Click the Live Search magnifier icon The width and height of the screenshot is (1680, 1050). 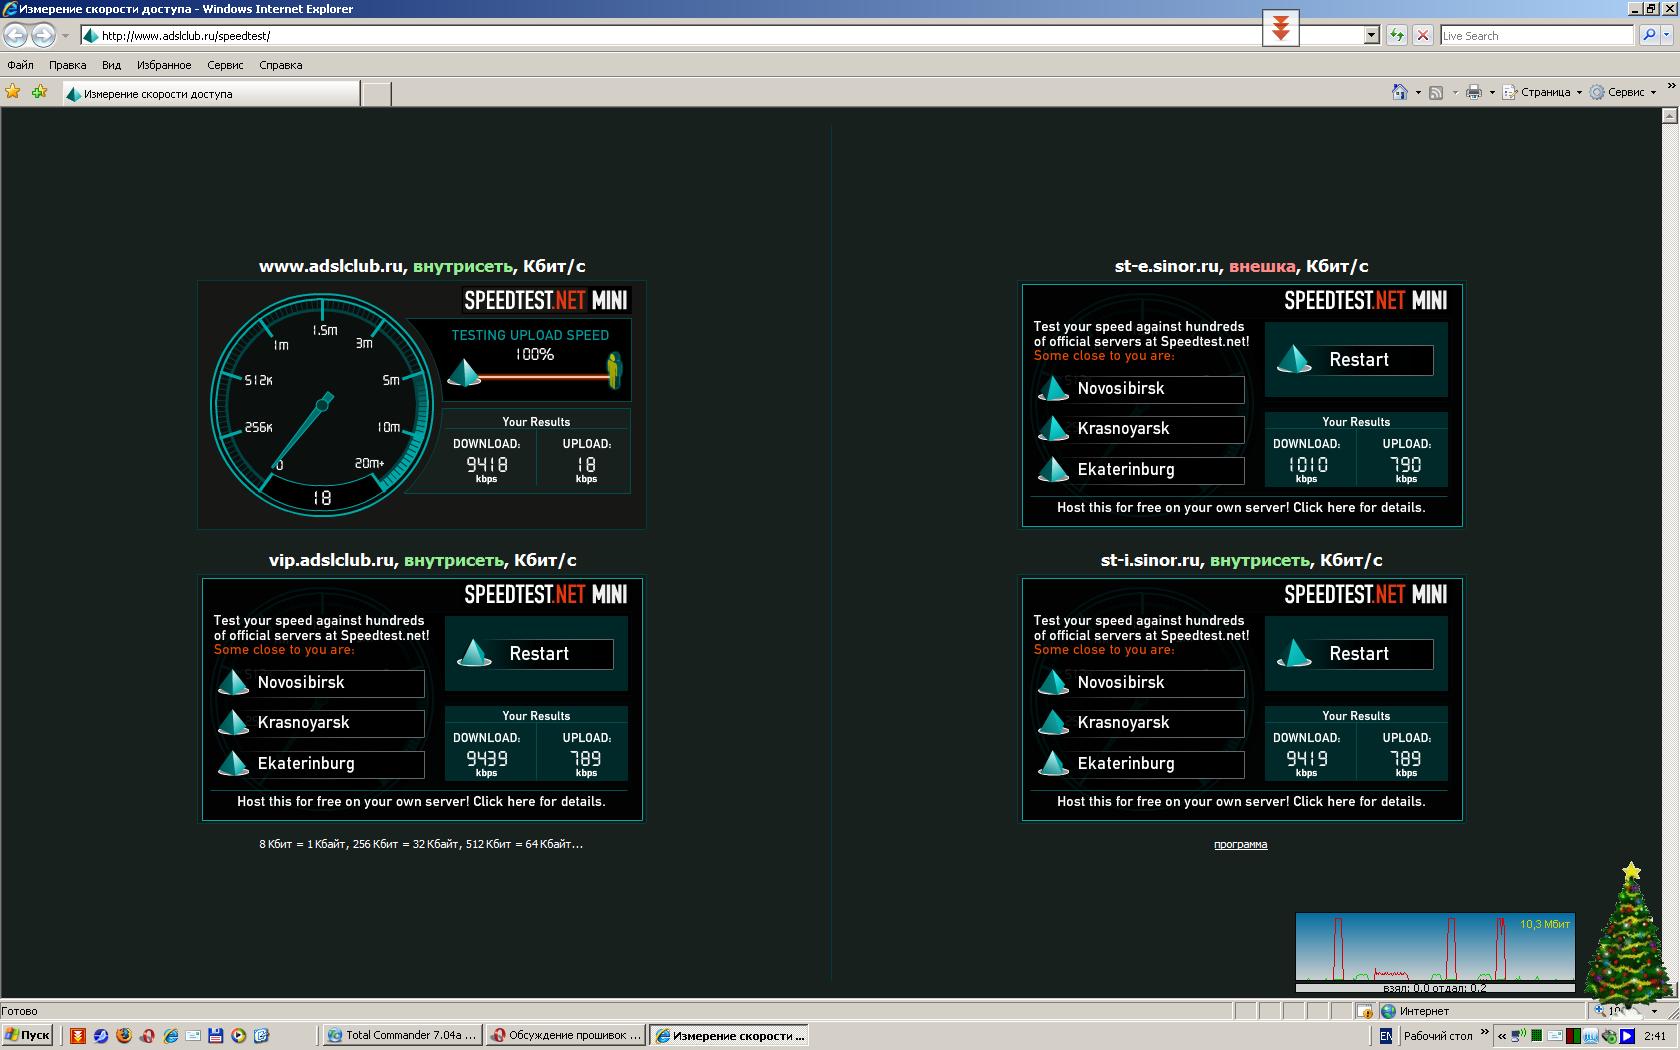(x=1649, y=35)
